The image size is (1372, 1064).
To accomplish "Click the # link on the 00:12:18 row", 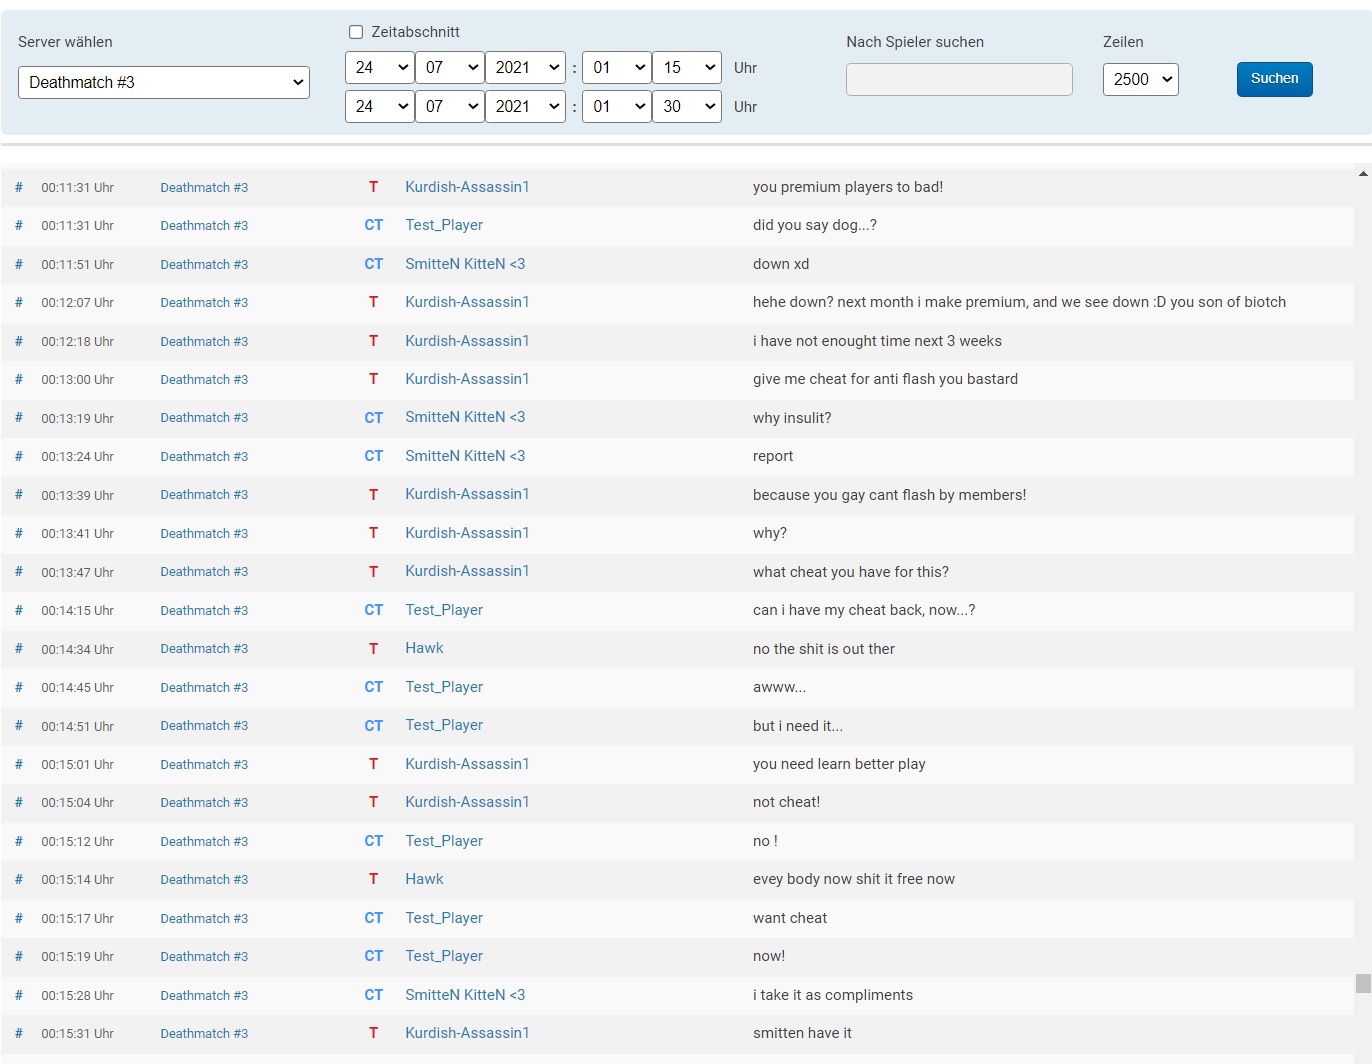I will click(18, 341).
